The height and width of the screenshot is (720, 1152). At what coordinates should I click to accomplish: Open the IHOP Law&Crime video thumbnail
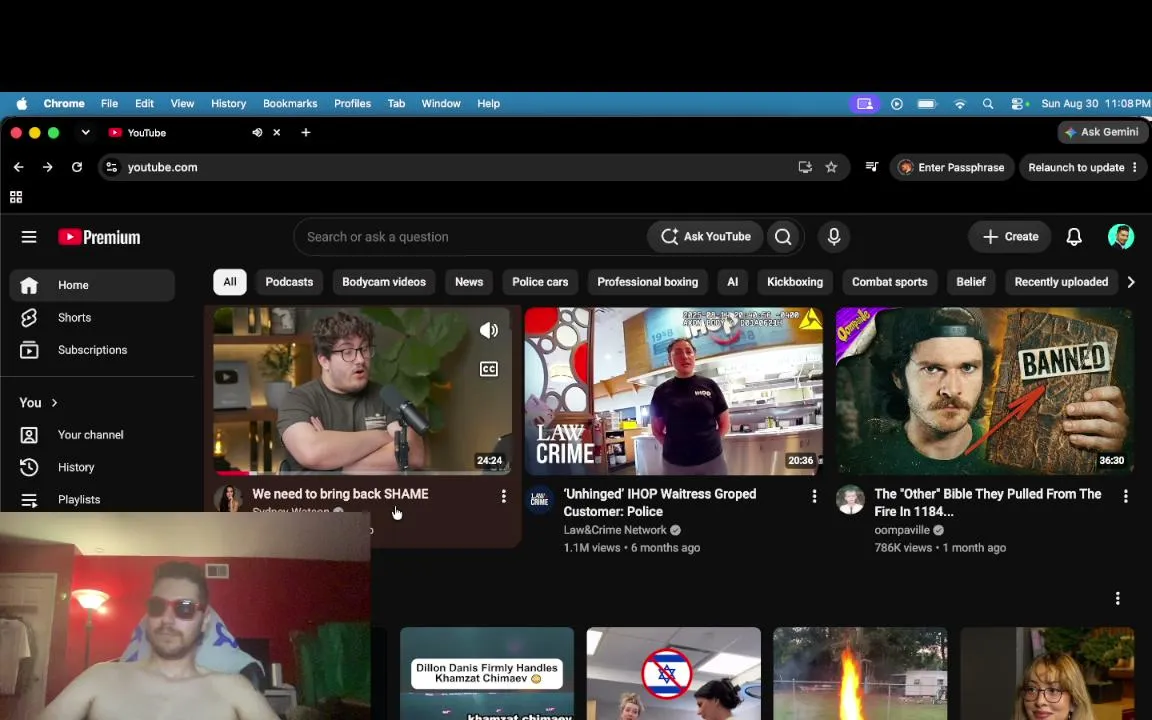[x=674, y=391]
